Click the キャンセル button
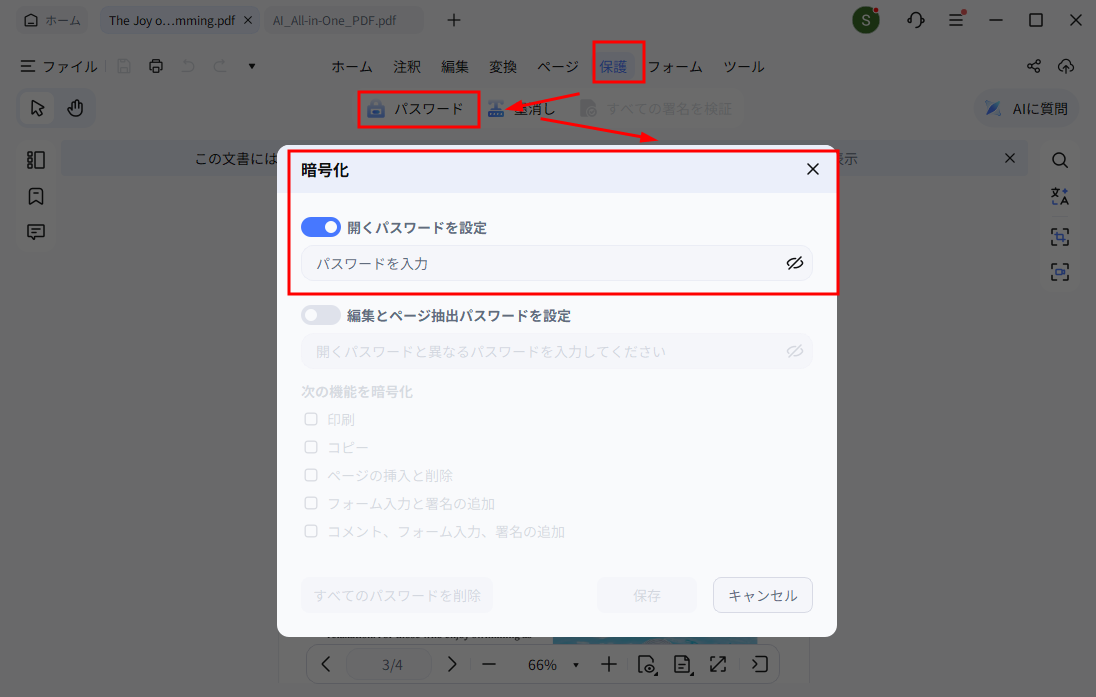 pos(762,595)
